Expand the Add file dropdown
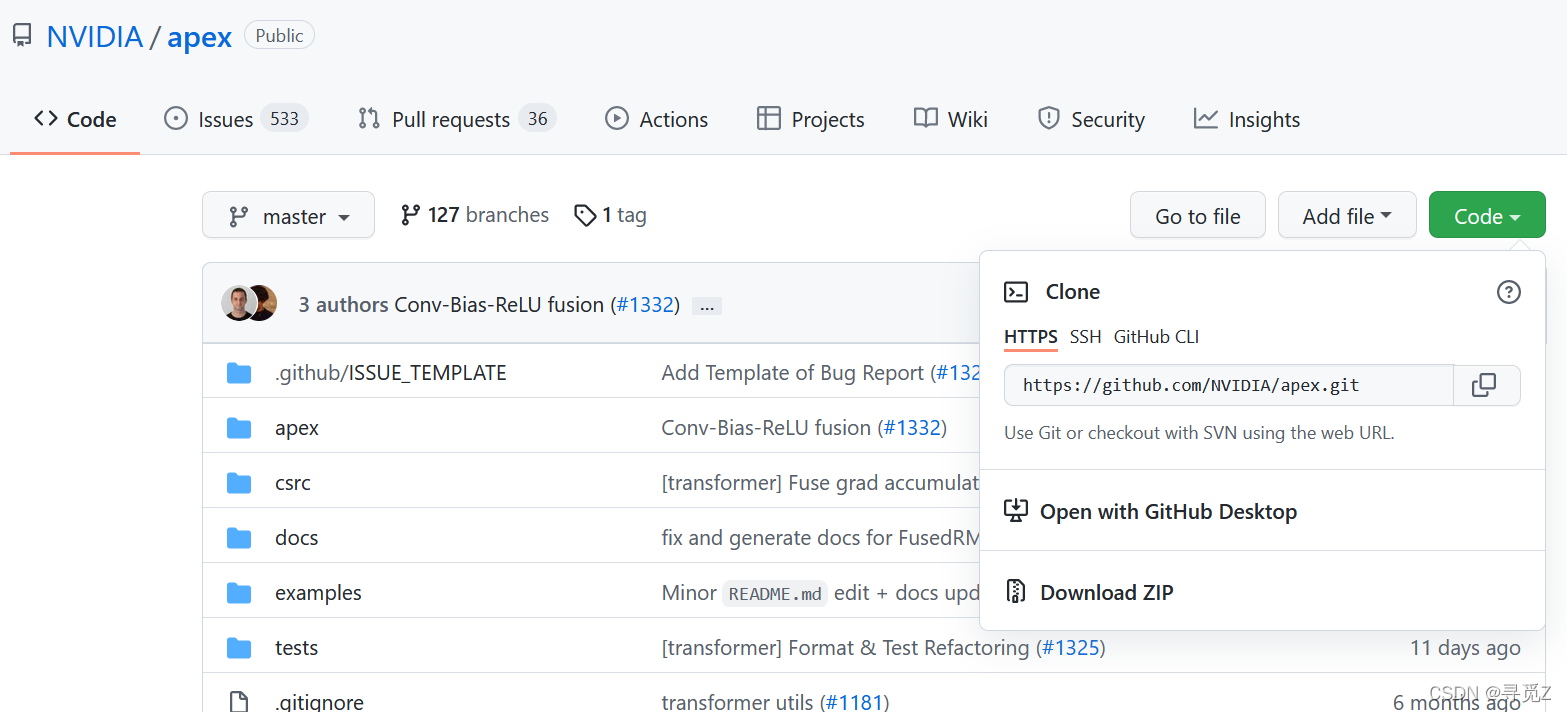 pos(1346,216)
